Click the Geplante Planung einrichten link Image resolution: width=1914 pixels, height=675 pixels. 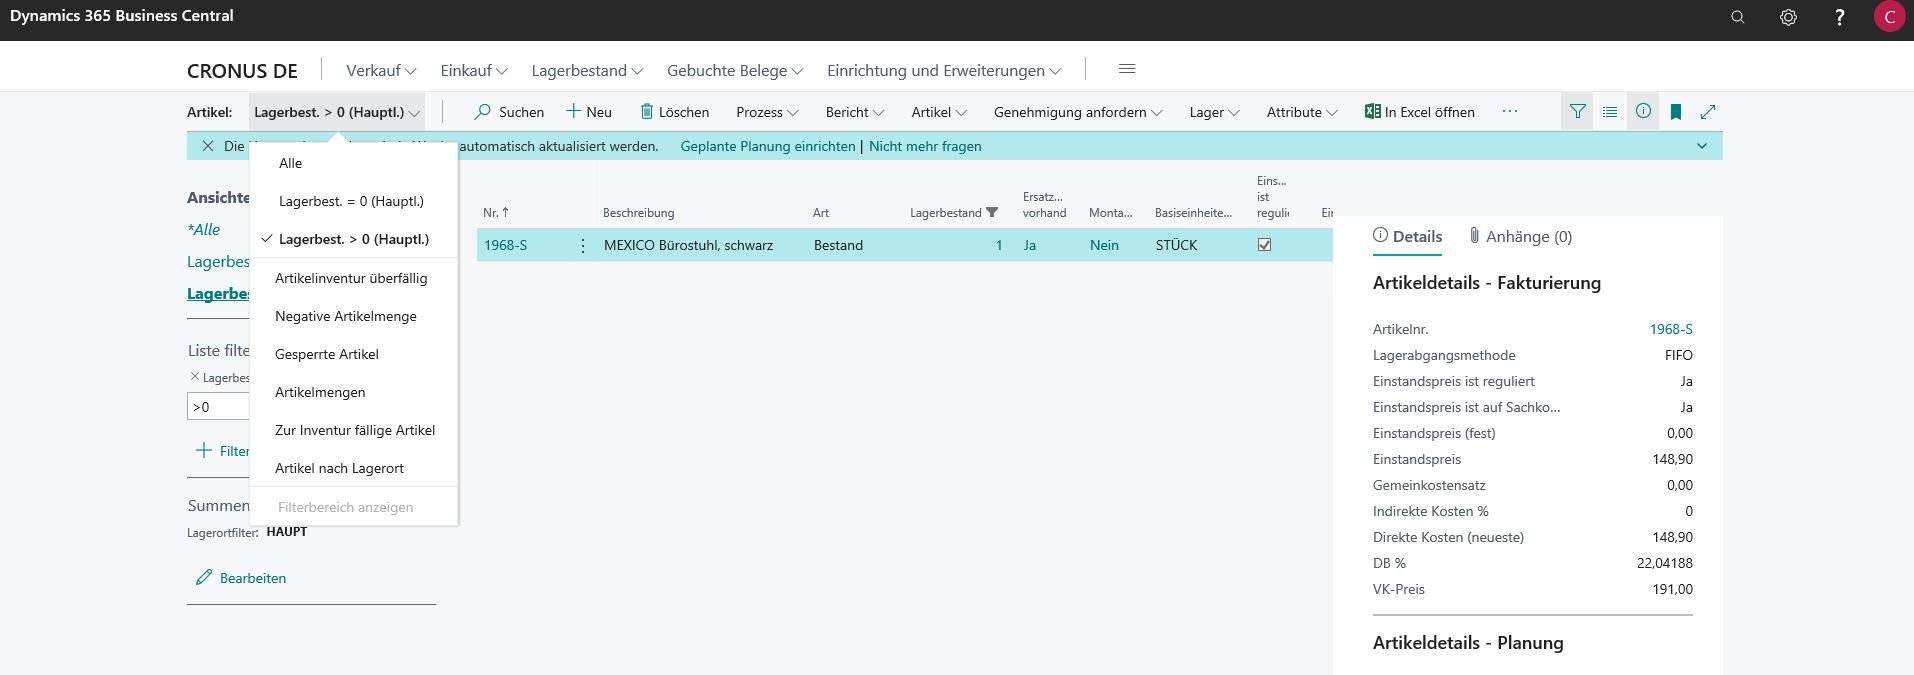pyautogui.click(x=768, y=146)
